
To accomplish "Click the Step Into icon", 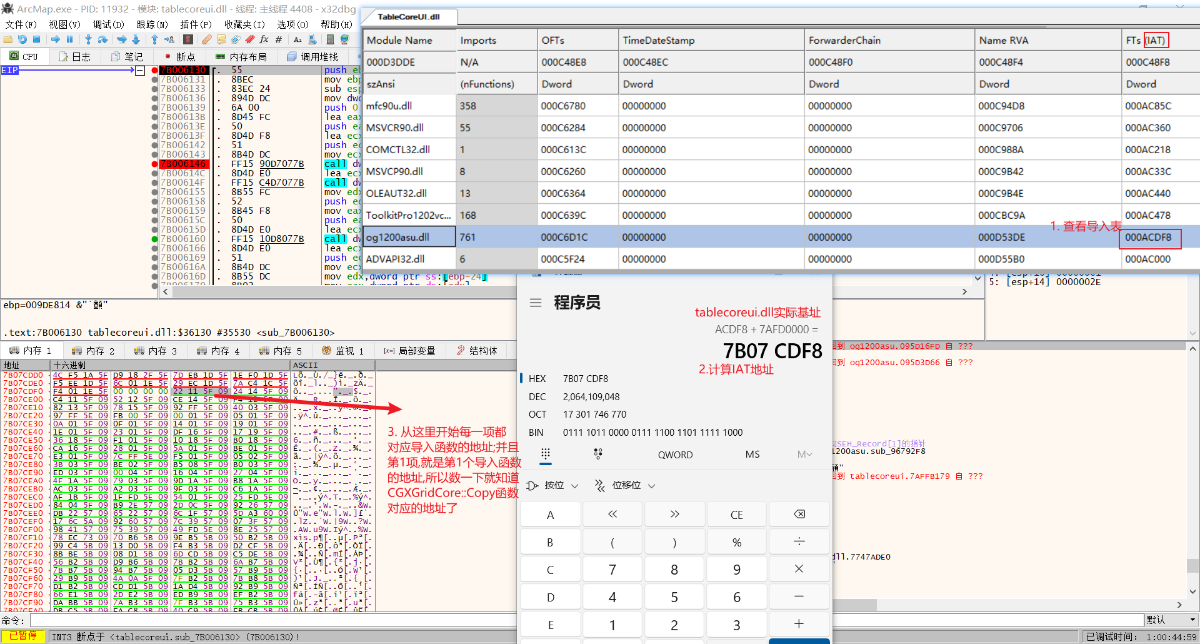I will [88, 40].
